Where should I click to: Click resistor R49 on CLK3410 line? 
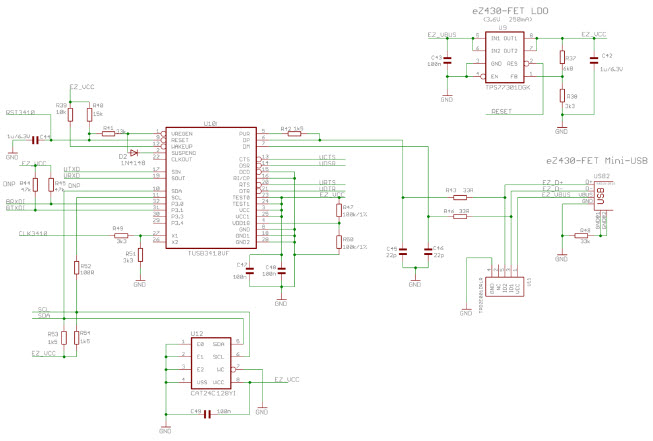(x=121, y=236)
